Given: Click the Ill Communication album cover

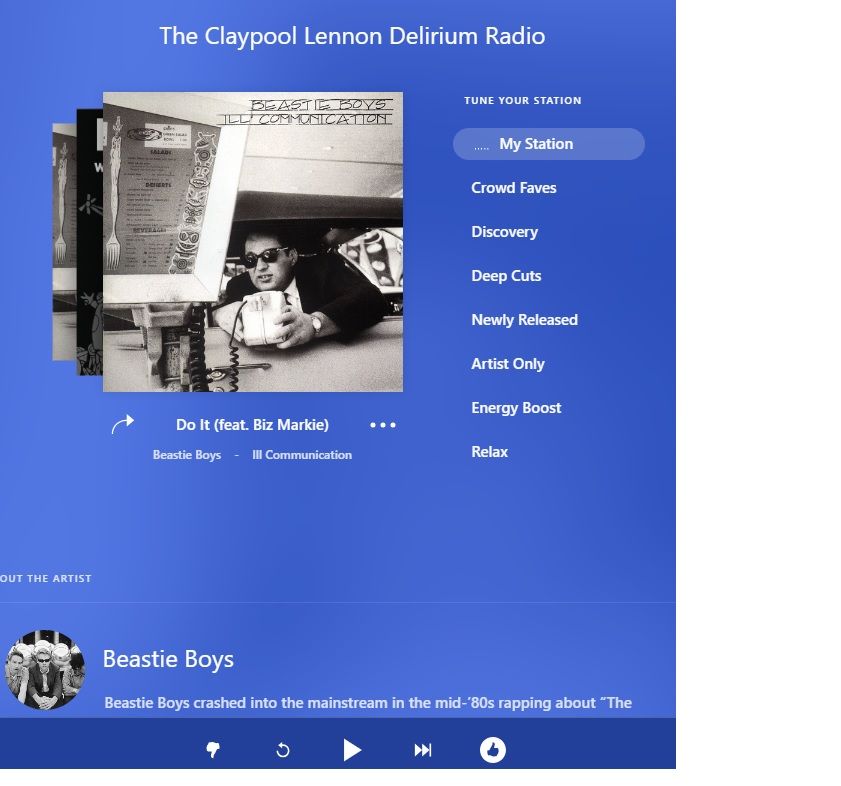Looking at the screenshot, I should (x=253, y=242).
